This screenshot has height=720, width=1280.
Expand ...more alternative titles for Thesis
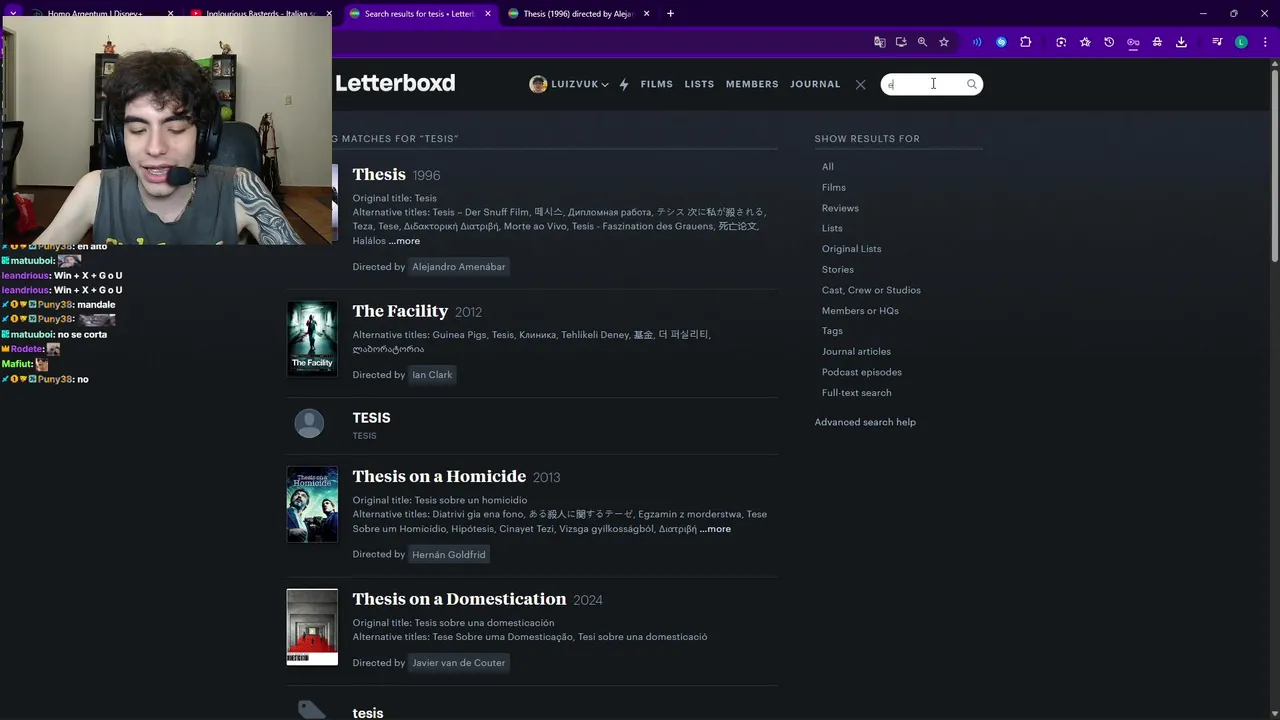pos(404,241)
